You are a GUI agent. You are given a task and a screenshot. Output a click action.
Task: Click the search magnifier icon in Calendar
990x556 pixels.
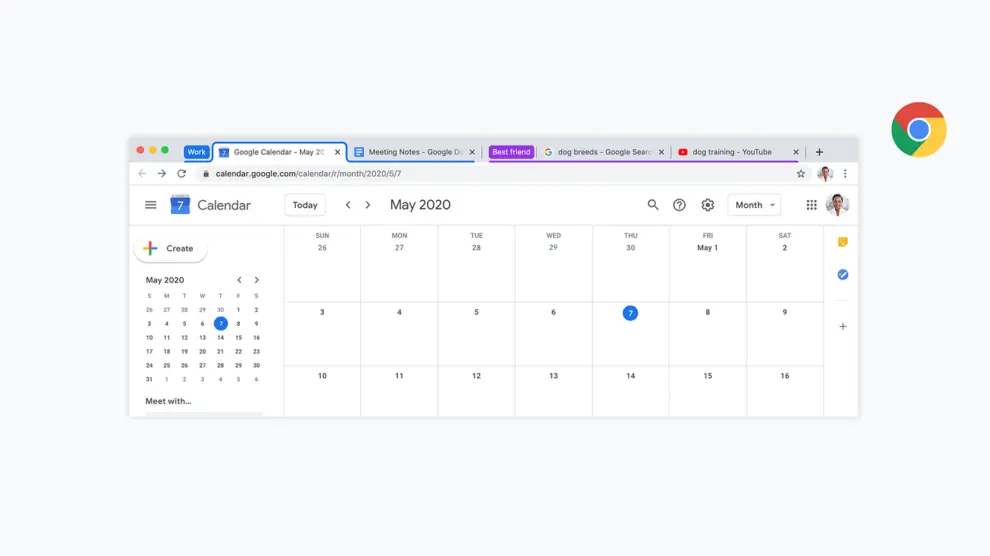(653, 205)
